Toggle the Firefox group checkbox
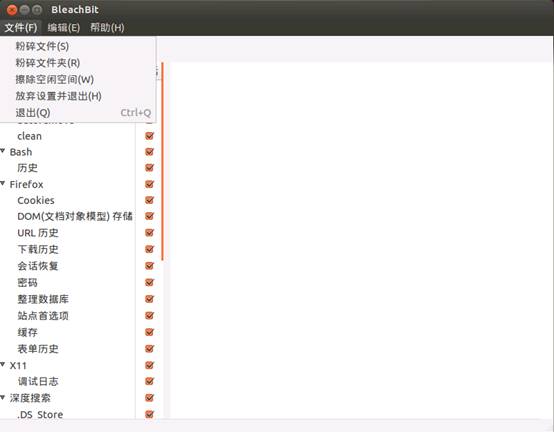This screenshot has width=554, height=432. click(149, 184)
